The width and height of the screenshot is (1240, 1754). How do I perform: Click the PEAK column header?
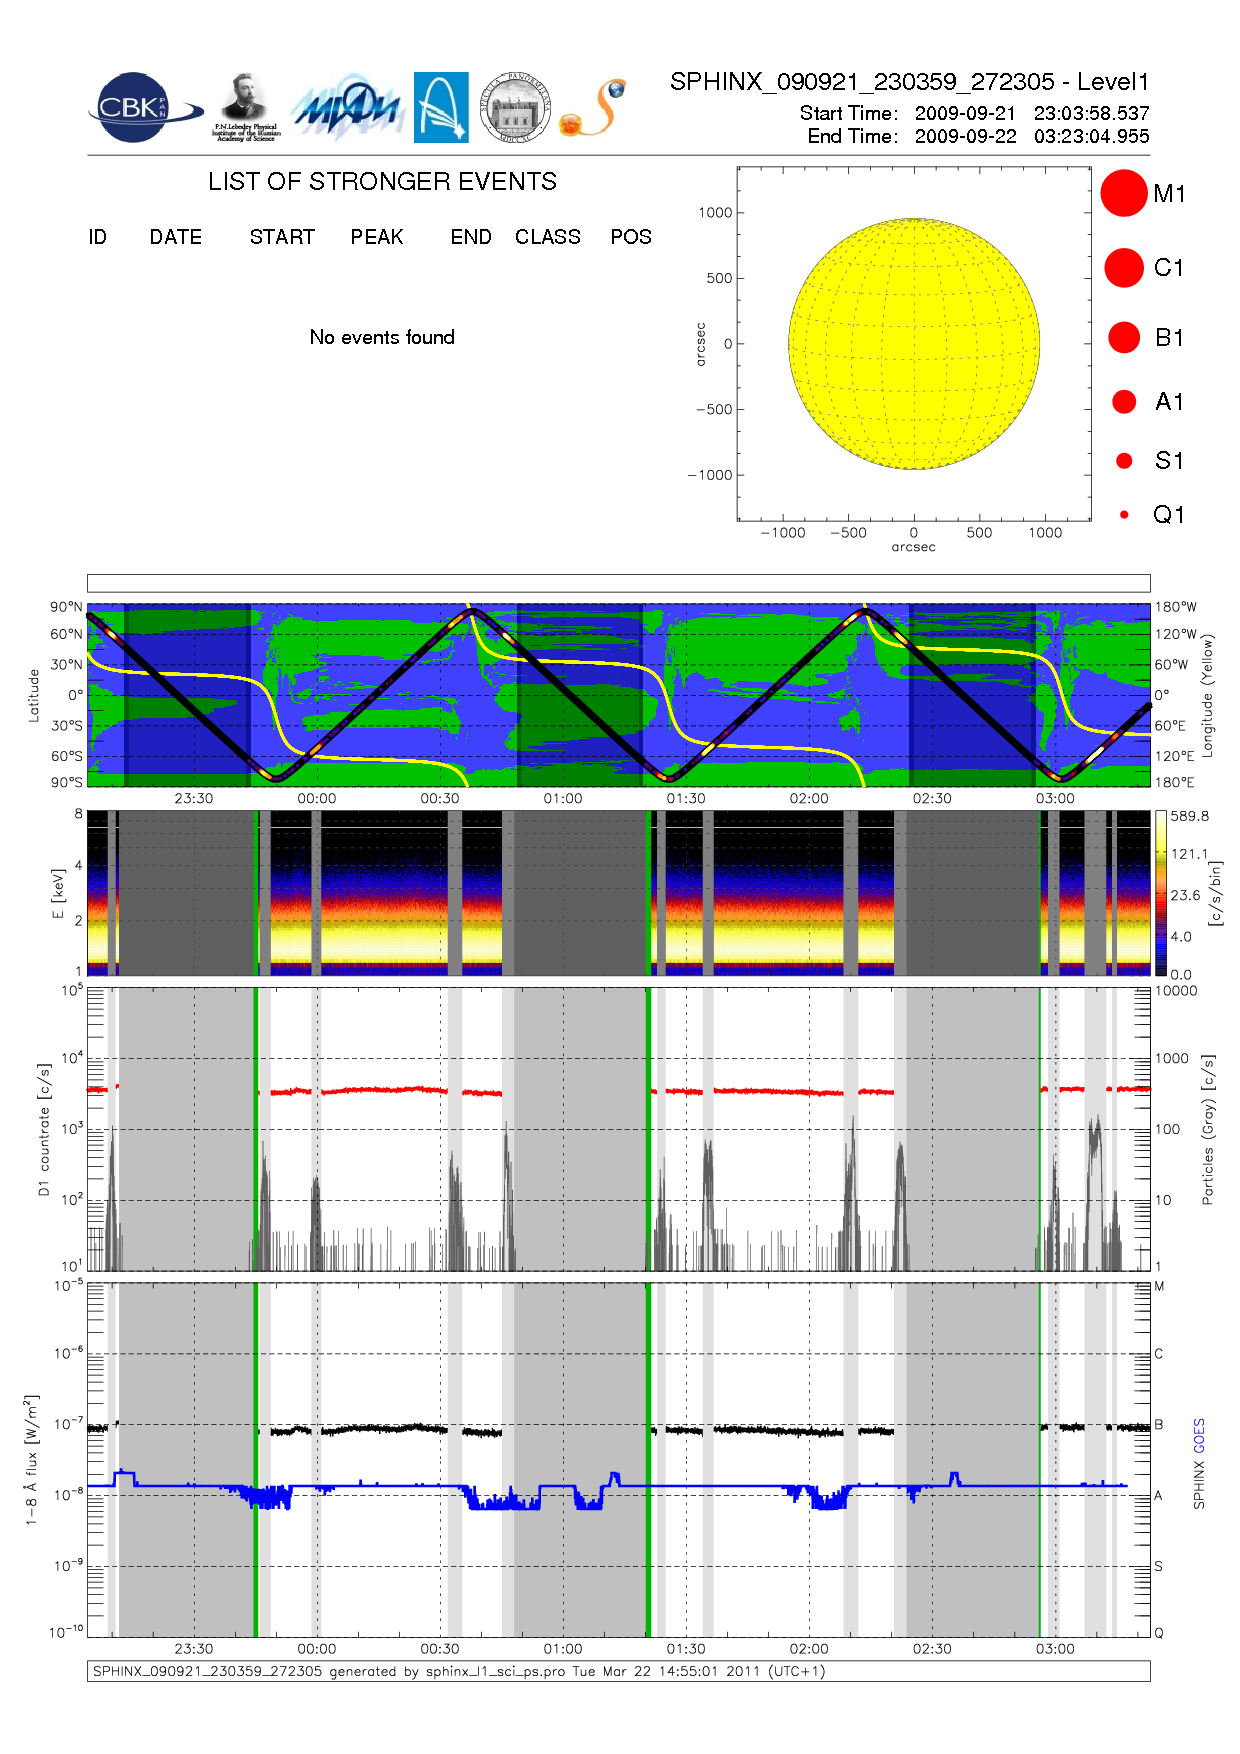pos(376,237)
